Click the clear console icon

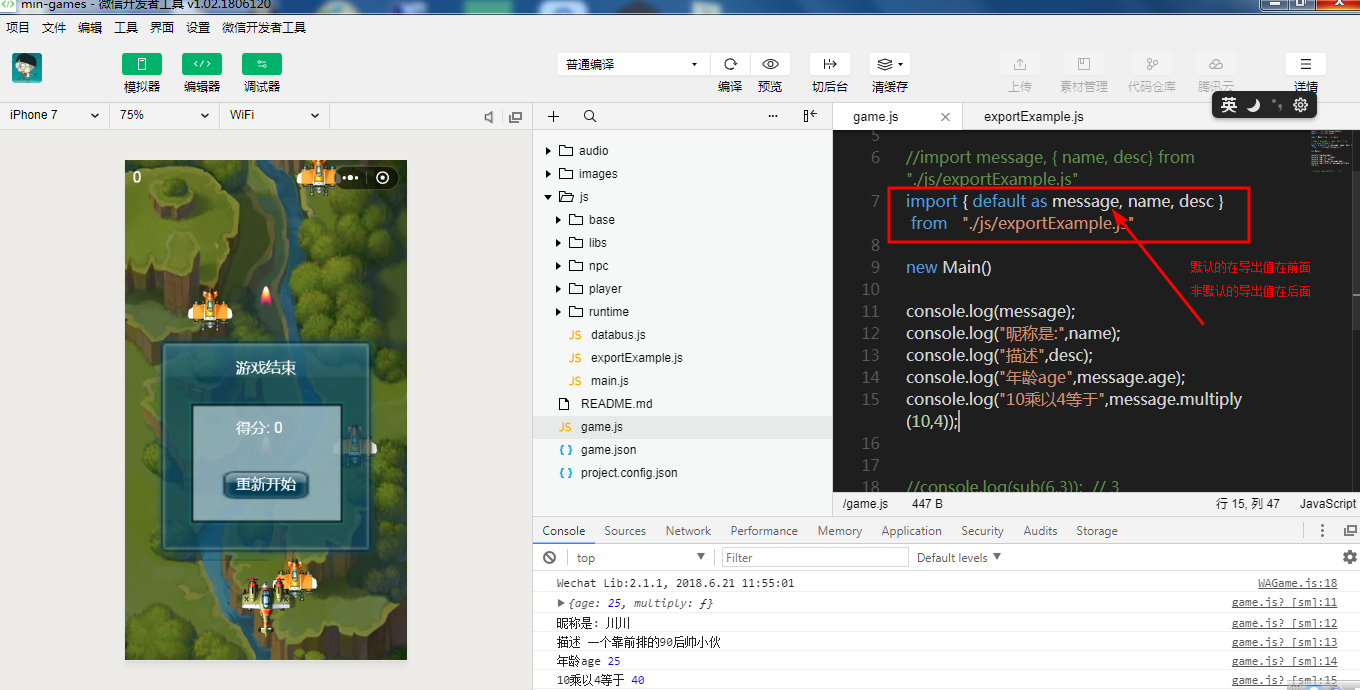click(x=549, y=557)
